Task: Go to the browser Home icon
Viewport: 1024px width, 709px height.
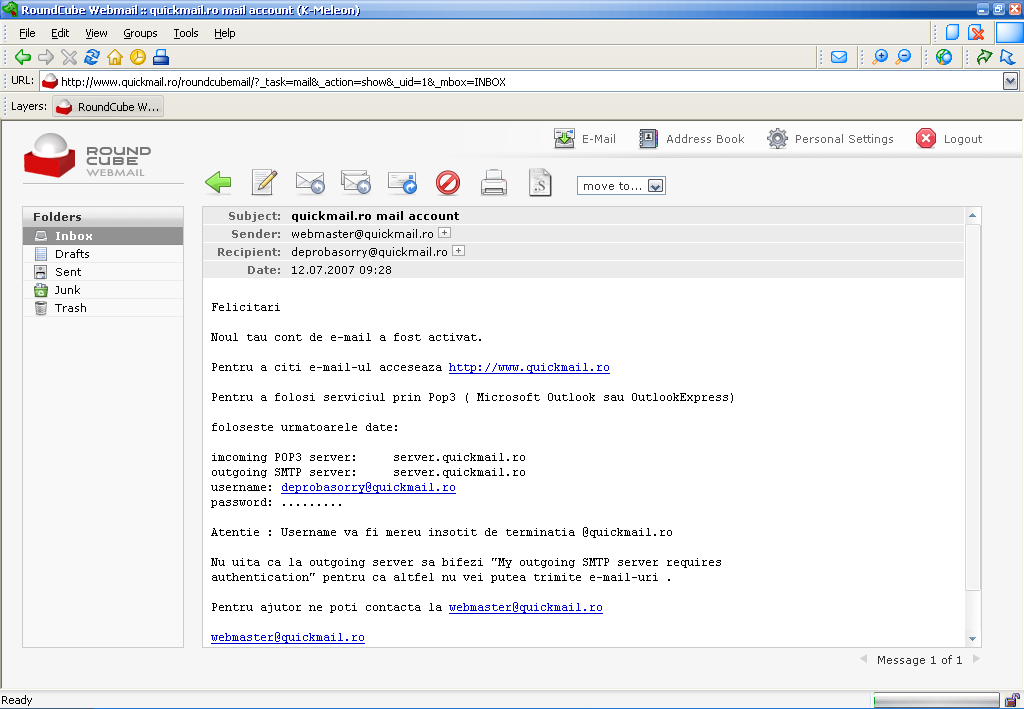Action: pyautogui.click(x=115, y=57)
